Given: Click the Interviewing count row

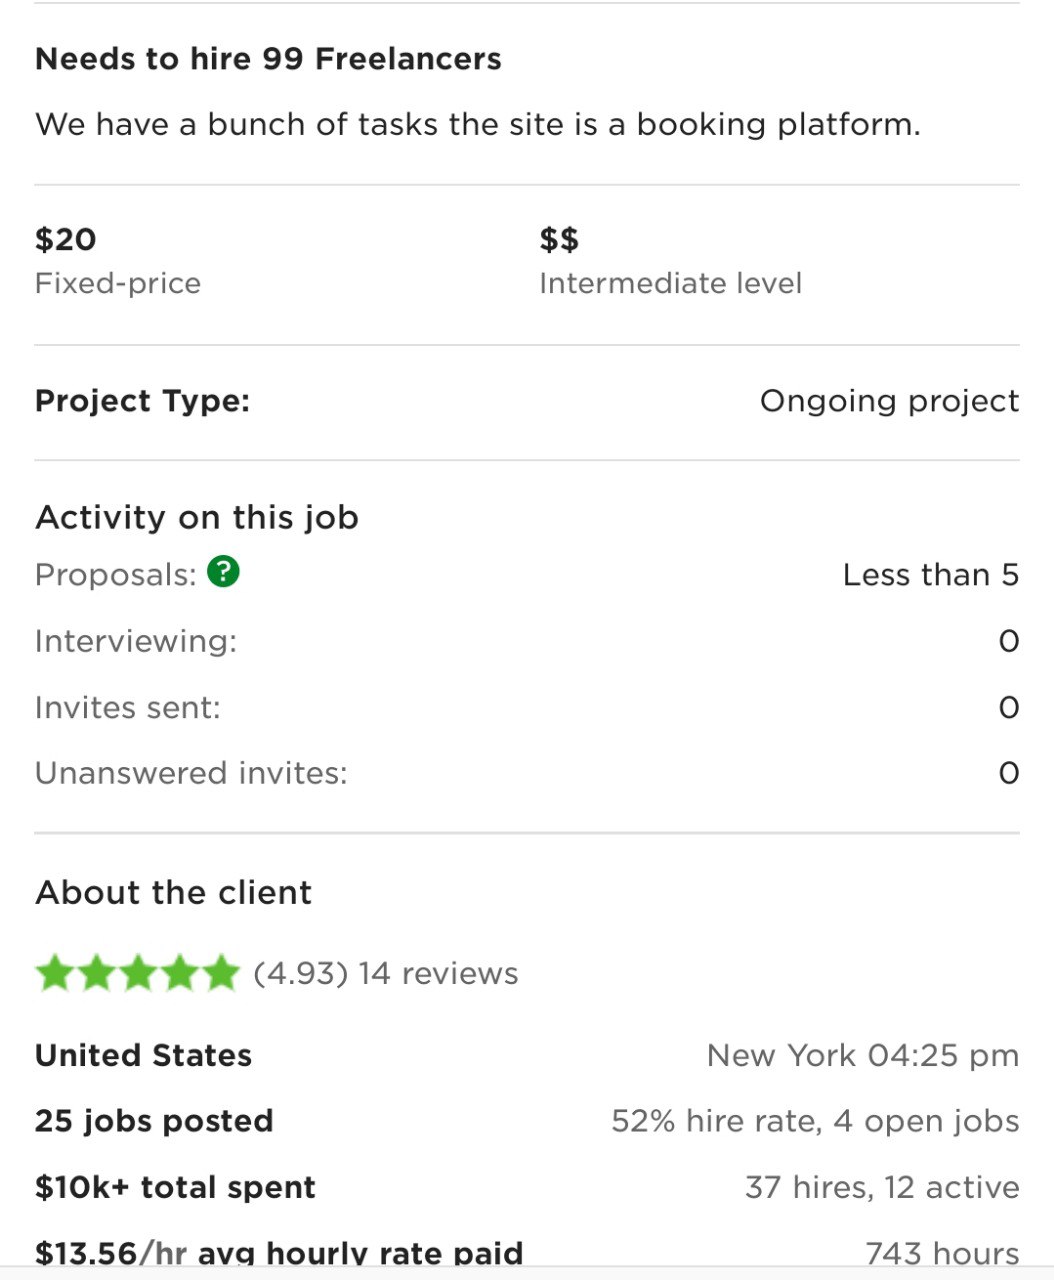Looking at the screenshot, I should click(x=527, y=641).
